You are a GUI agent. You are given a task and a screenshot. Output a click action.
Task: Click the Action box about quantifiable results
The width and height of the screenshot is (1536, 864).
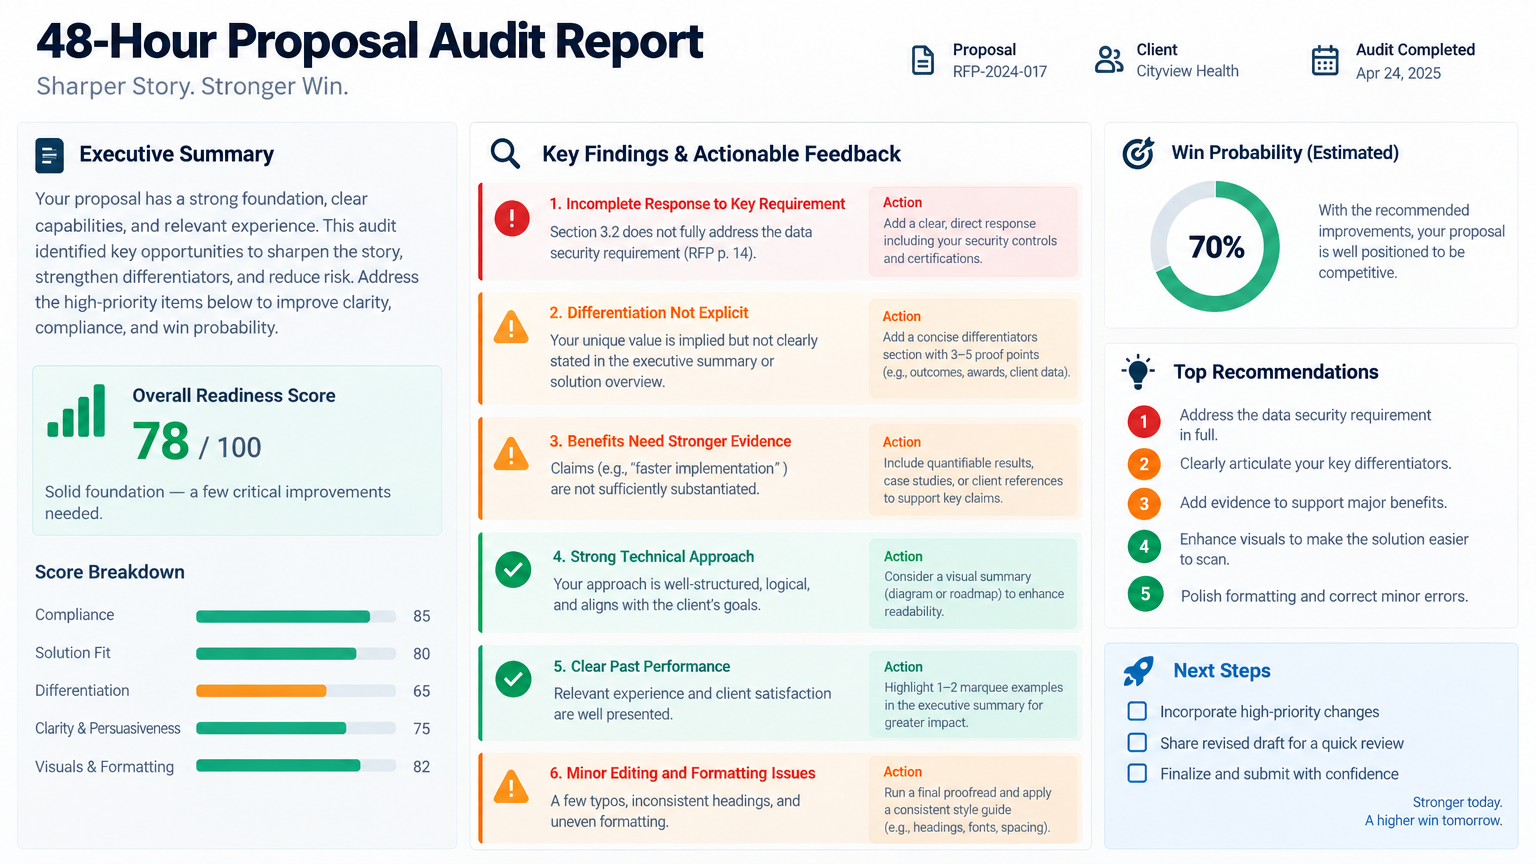point(975,470)
